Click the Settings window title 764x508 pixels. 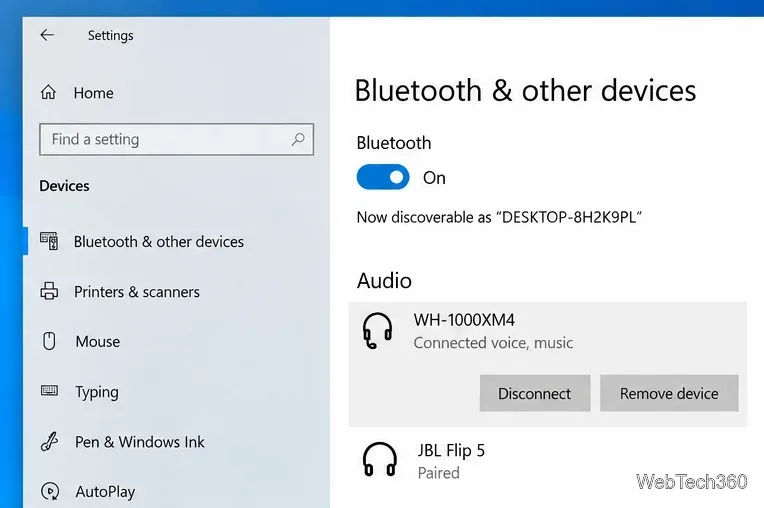point(111,36)
